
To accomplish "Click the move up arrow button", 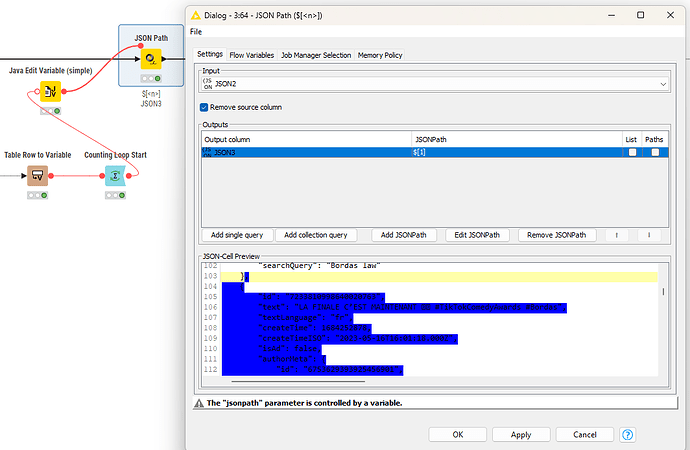I will pos(617,235).
